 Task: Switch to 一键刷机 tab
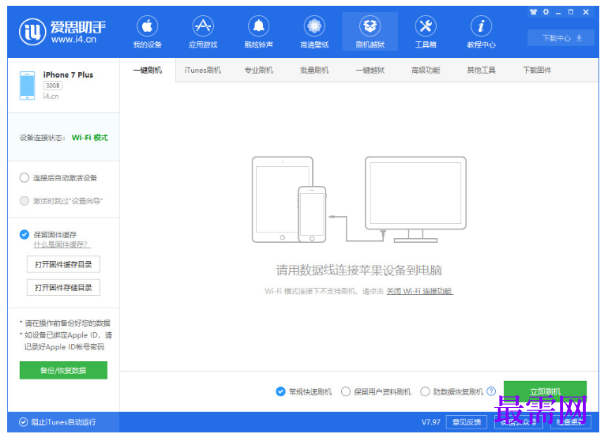pos(147,70)
